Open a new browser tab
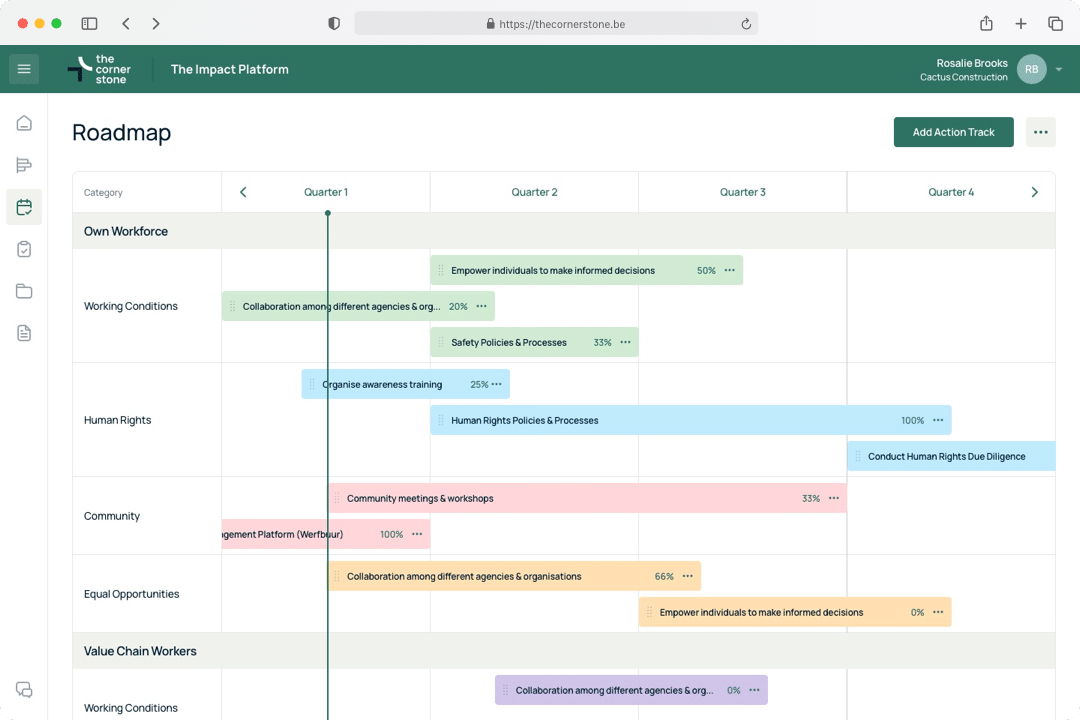The height and width of the screenshot is (720, 1080). (x=1021, y=23)
